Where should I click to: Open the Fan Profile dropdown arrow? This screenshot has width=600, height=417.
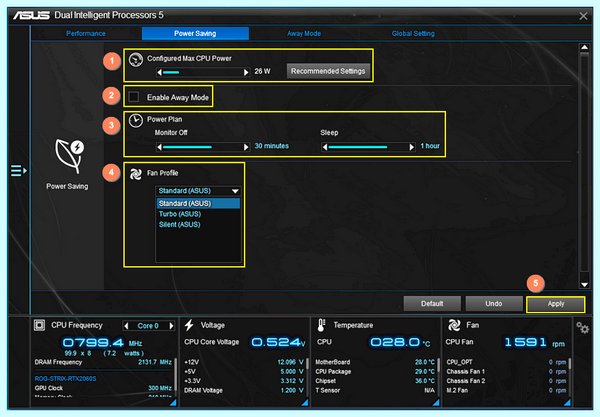click(235, 191)
